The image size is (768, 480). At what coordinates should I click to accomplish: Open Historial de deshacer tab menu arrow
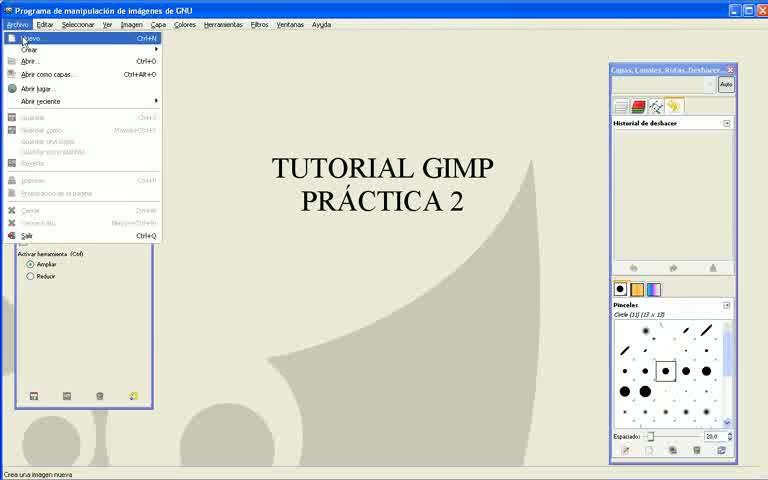(x=726, y=123)
